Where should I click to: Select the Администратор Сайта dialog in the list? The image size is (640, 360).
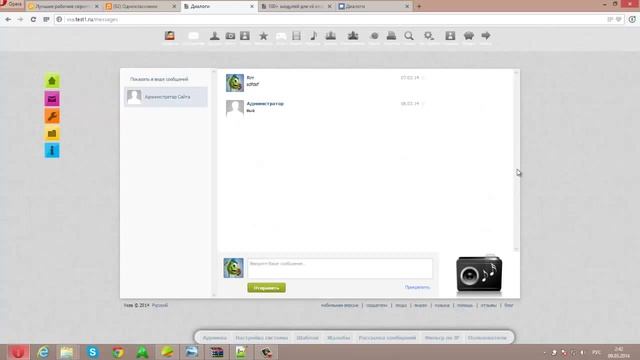point(166,97)
